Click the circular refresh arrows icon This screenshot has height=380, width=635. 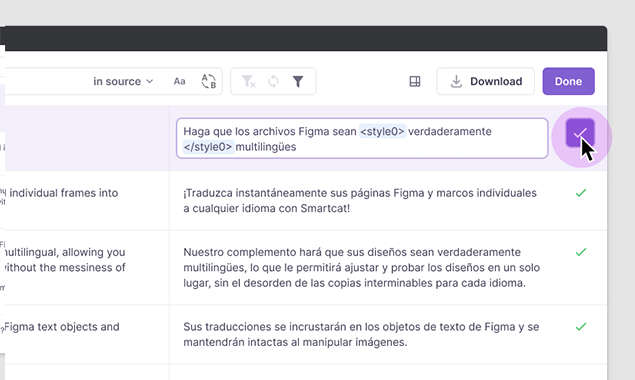[x=273, y=81]
